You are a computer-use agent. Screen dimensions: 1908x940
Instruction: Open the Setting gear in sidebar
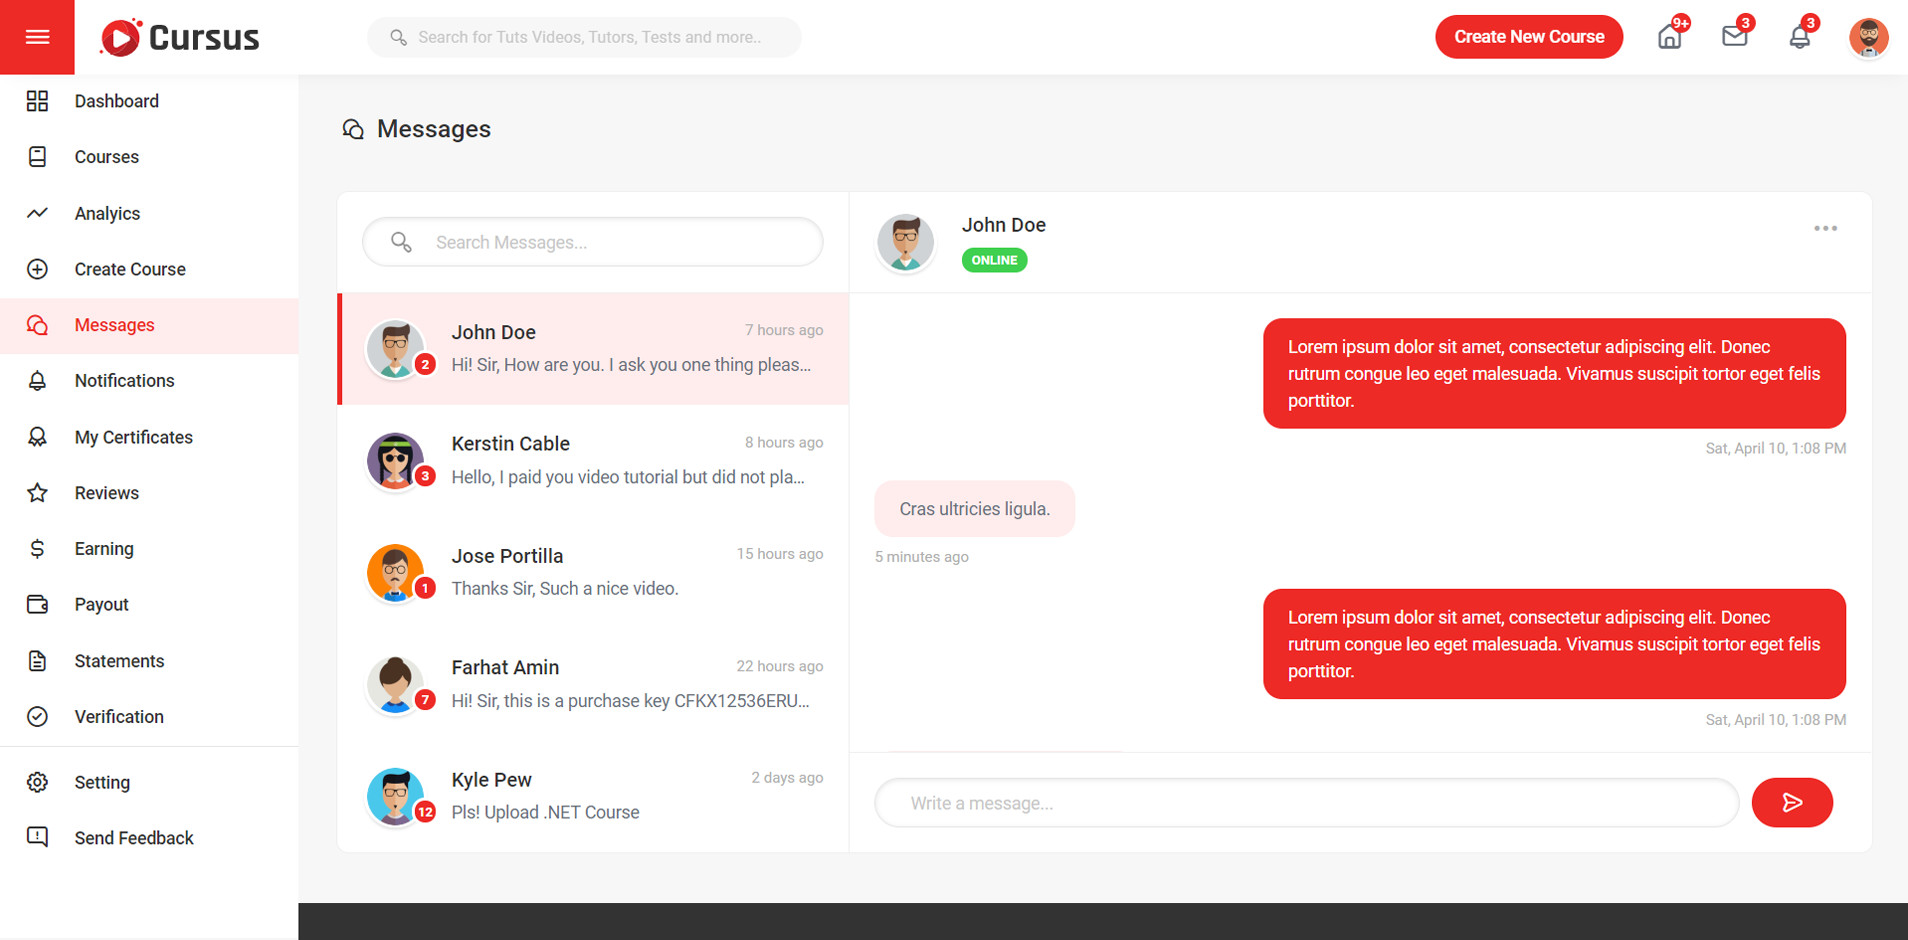click(101, 782)
